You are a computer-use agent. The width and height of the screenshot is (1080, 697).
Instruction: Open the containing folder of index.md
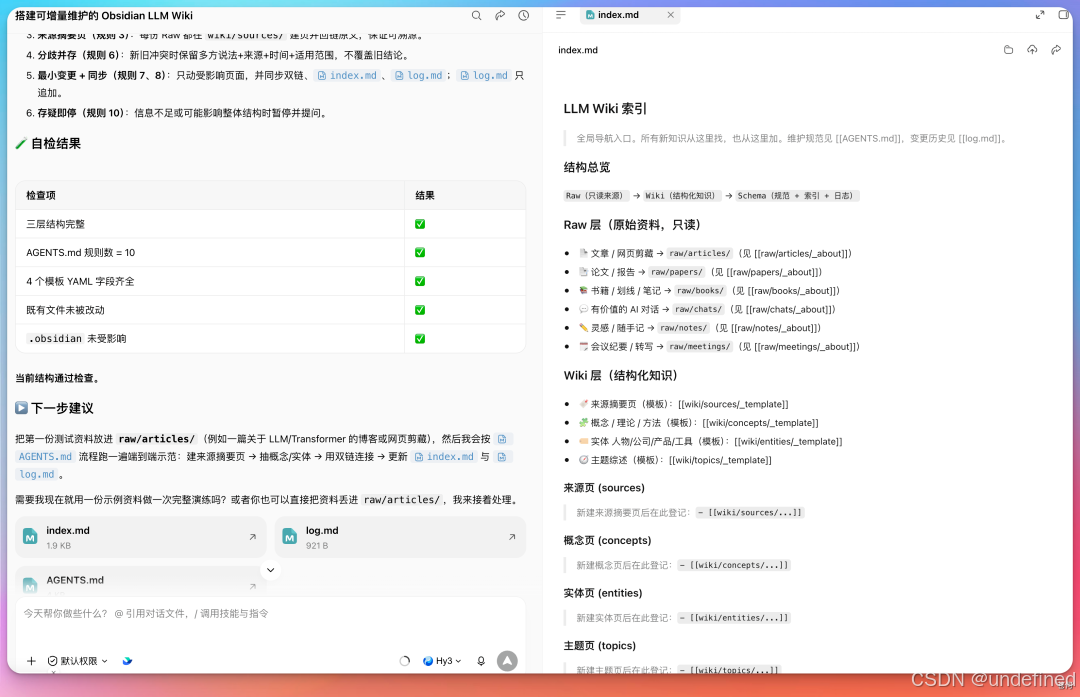(x=1008, y=50)
